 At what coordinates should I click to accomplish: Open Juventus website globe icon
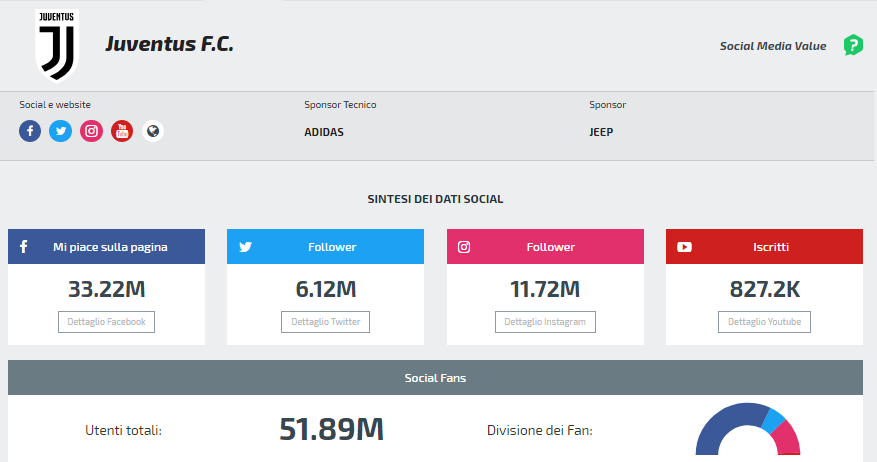pyautogui.click(x=153, y=131)
